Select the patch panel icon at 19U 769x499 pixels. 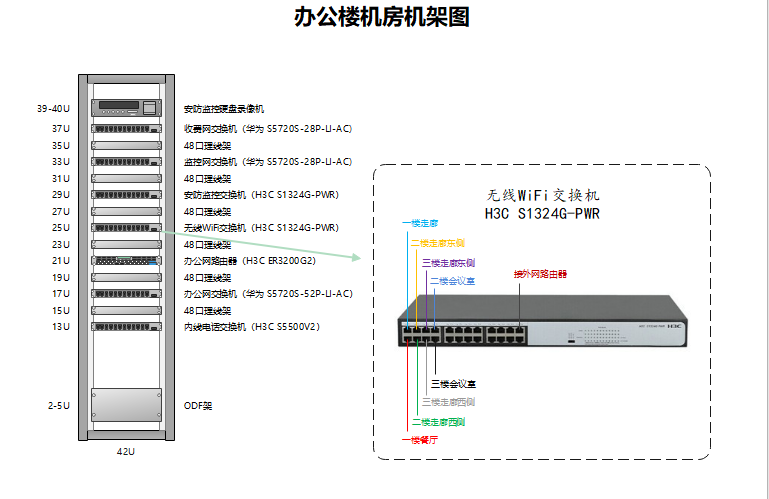[127, 277]
